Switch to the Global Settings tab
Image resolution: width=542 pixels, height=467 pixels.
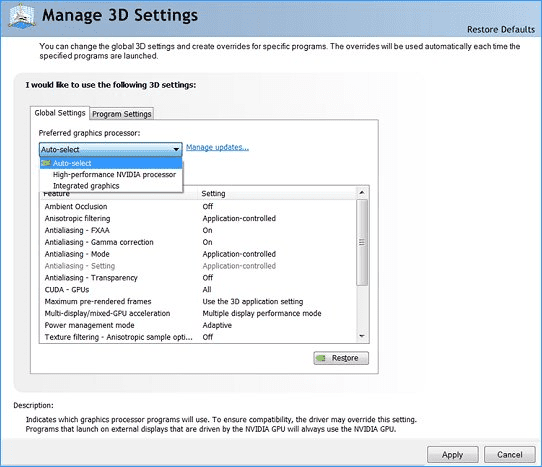60,113
